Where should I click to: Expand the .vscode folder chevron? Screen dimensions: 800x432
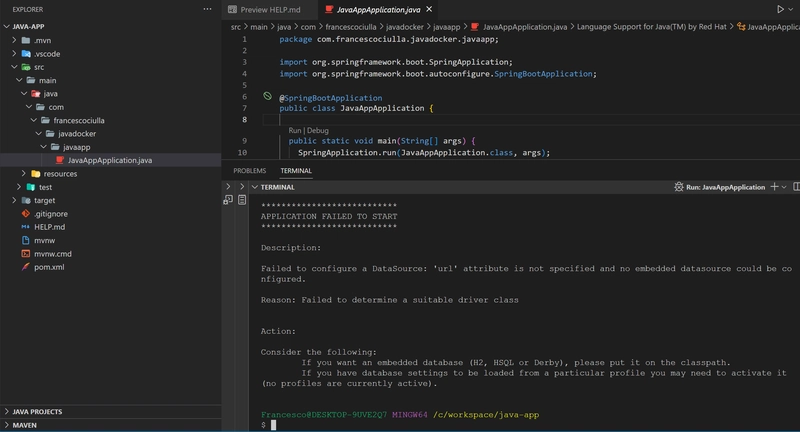point(14,53)
